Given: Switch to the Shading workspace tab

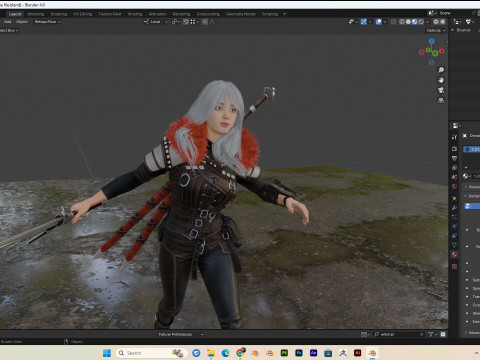Looking at the screenshot, I should 135,14.
